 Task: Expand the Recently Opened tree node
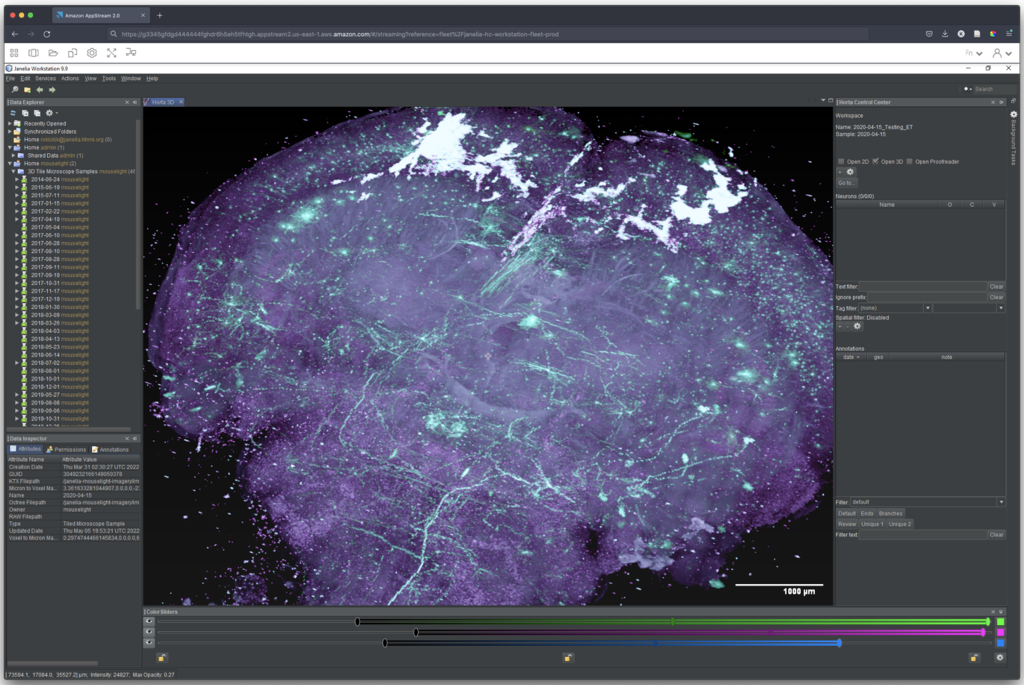pyautogui.click(x=10, y=123)
